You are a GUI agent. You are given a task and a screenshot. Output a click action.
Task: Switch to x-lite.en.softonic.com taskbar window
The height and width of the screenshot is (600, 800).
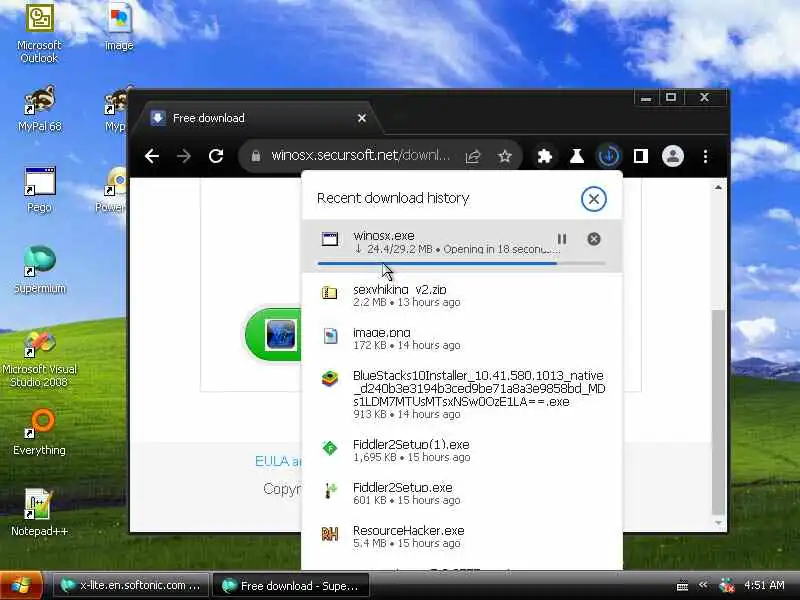coord(131,586)
